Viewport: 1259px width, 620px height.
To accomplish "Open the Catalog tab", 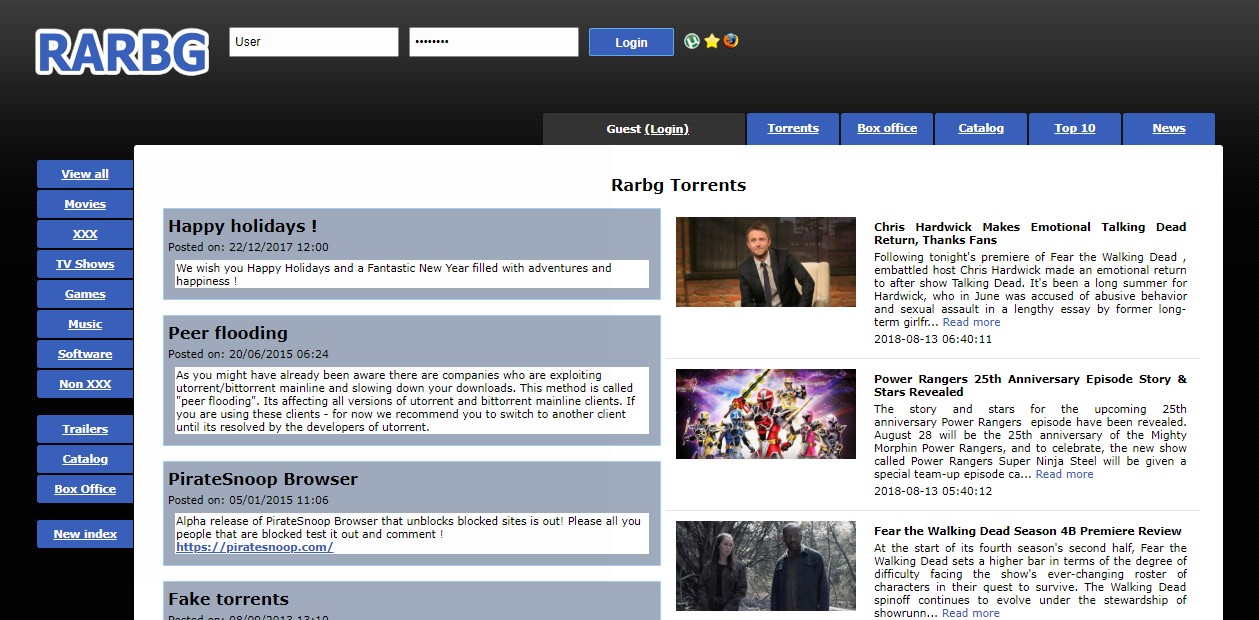I will [981, 129].
